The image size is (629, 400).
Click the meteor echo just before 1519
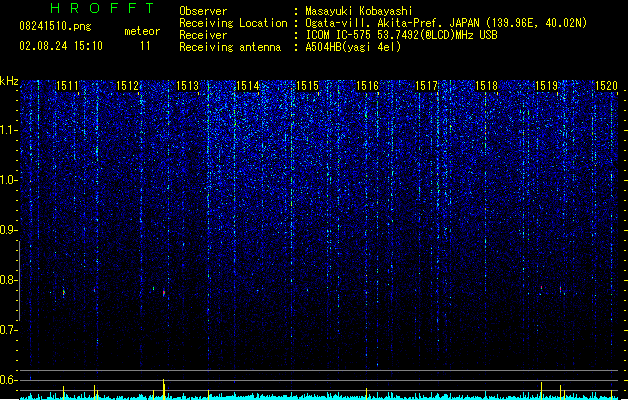point(541,288)
